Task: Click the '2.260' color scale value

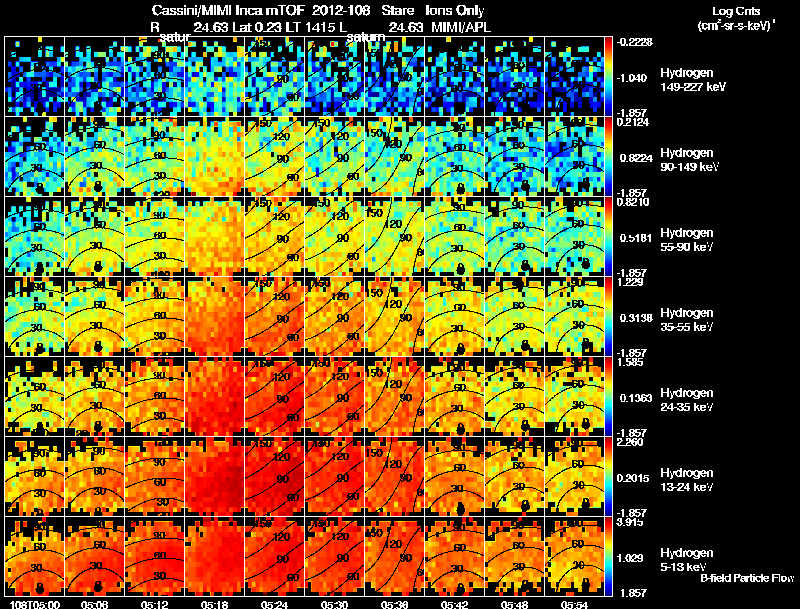Action: (630, 442)
